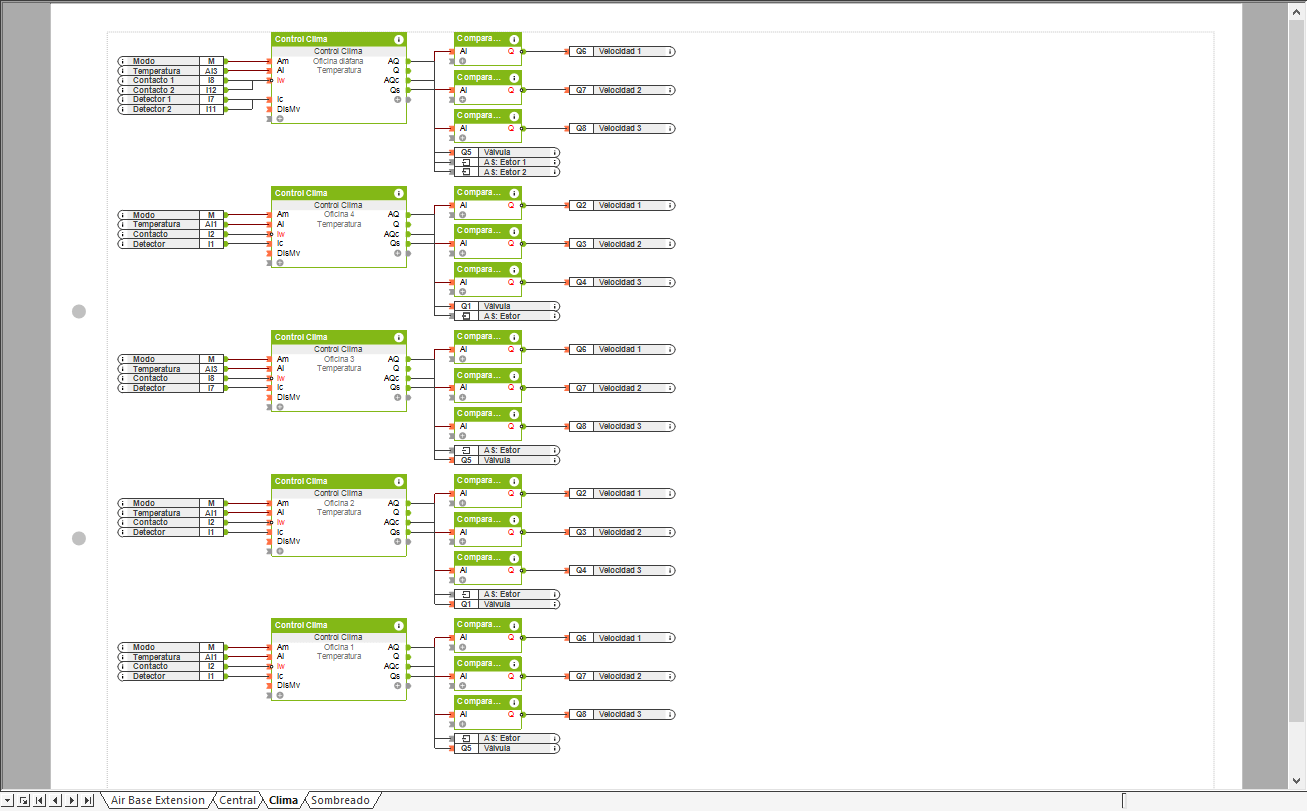Click info icon on the topmost Comparador block

point(514,39)
